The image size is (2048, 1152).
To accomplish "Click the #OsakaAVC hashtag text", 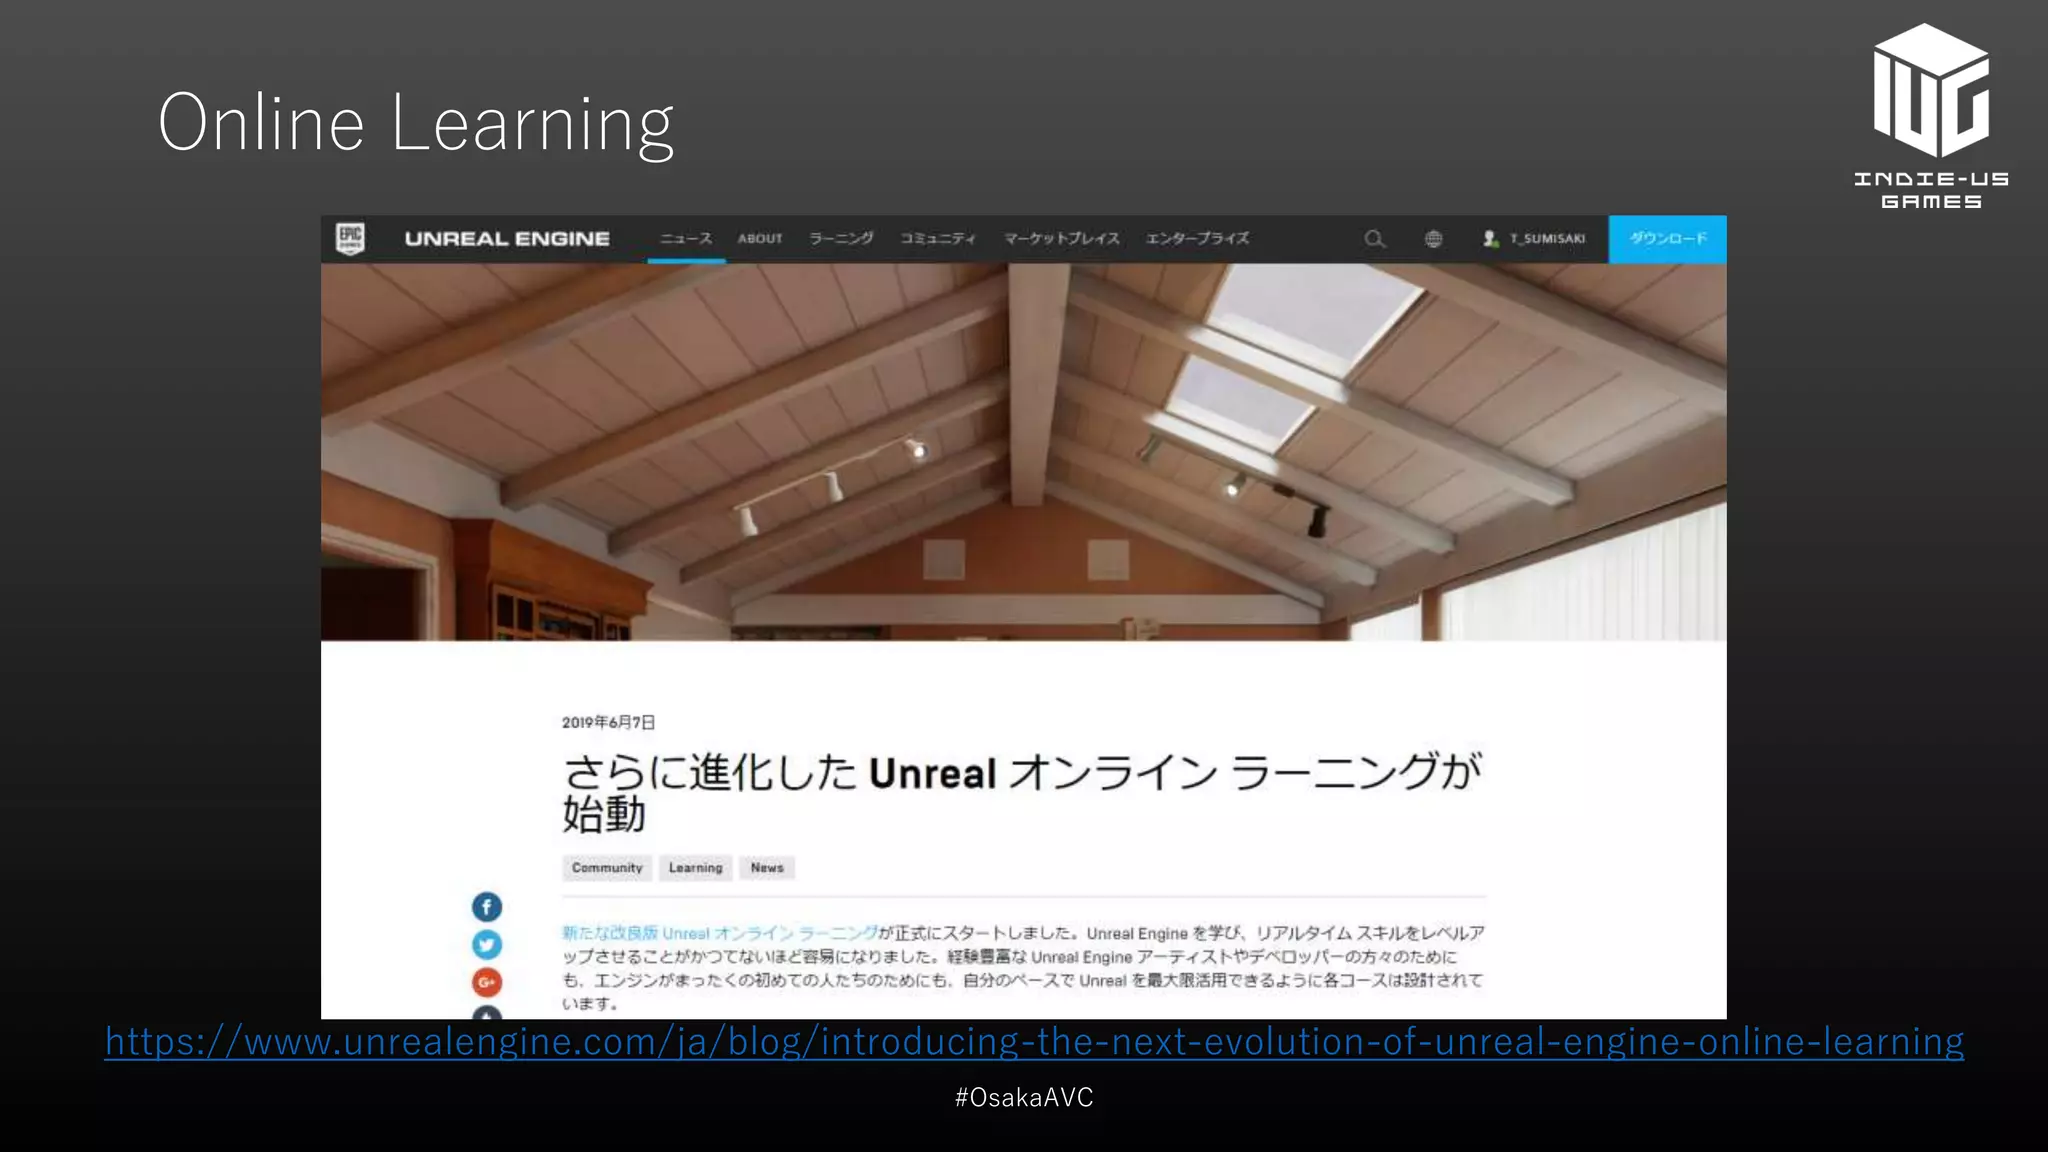I will (x=1024, y=1097).
